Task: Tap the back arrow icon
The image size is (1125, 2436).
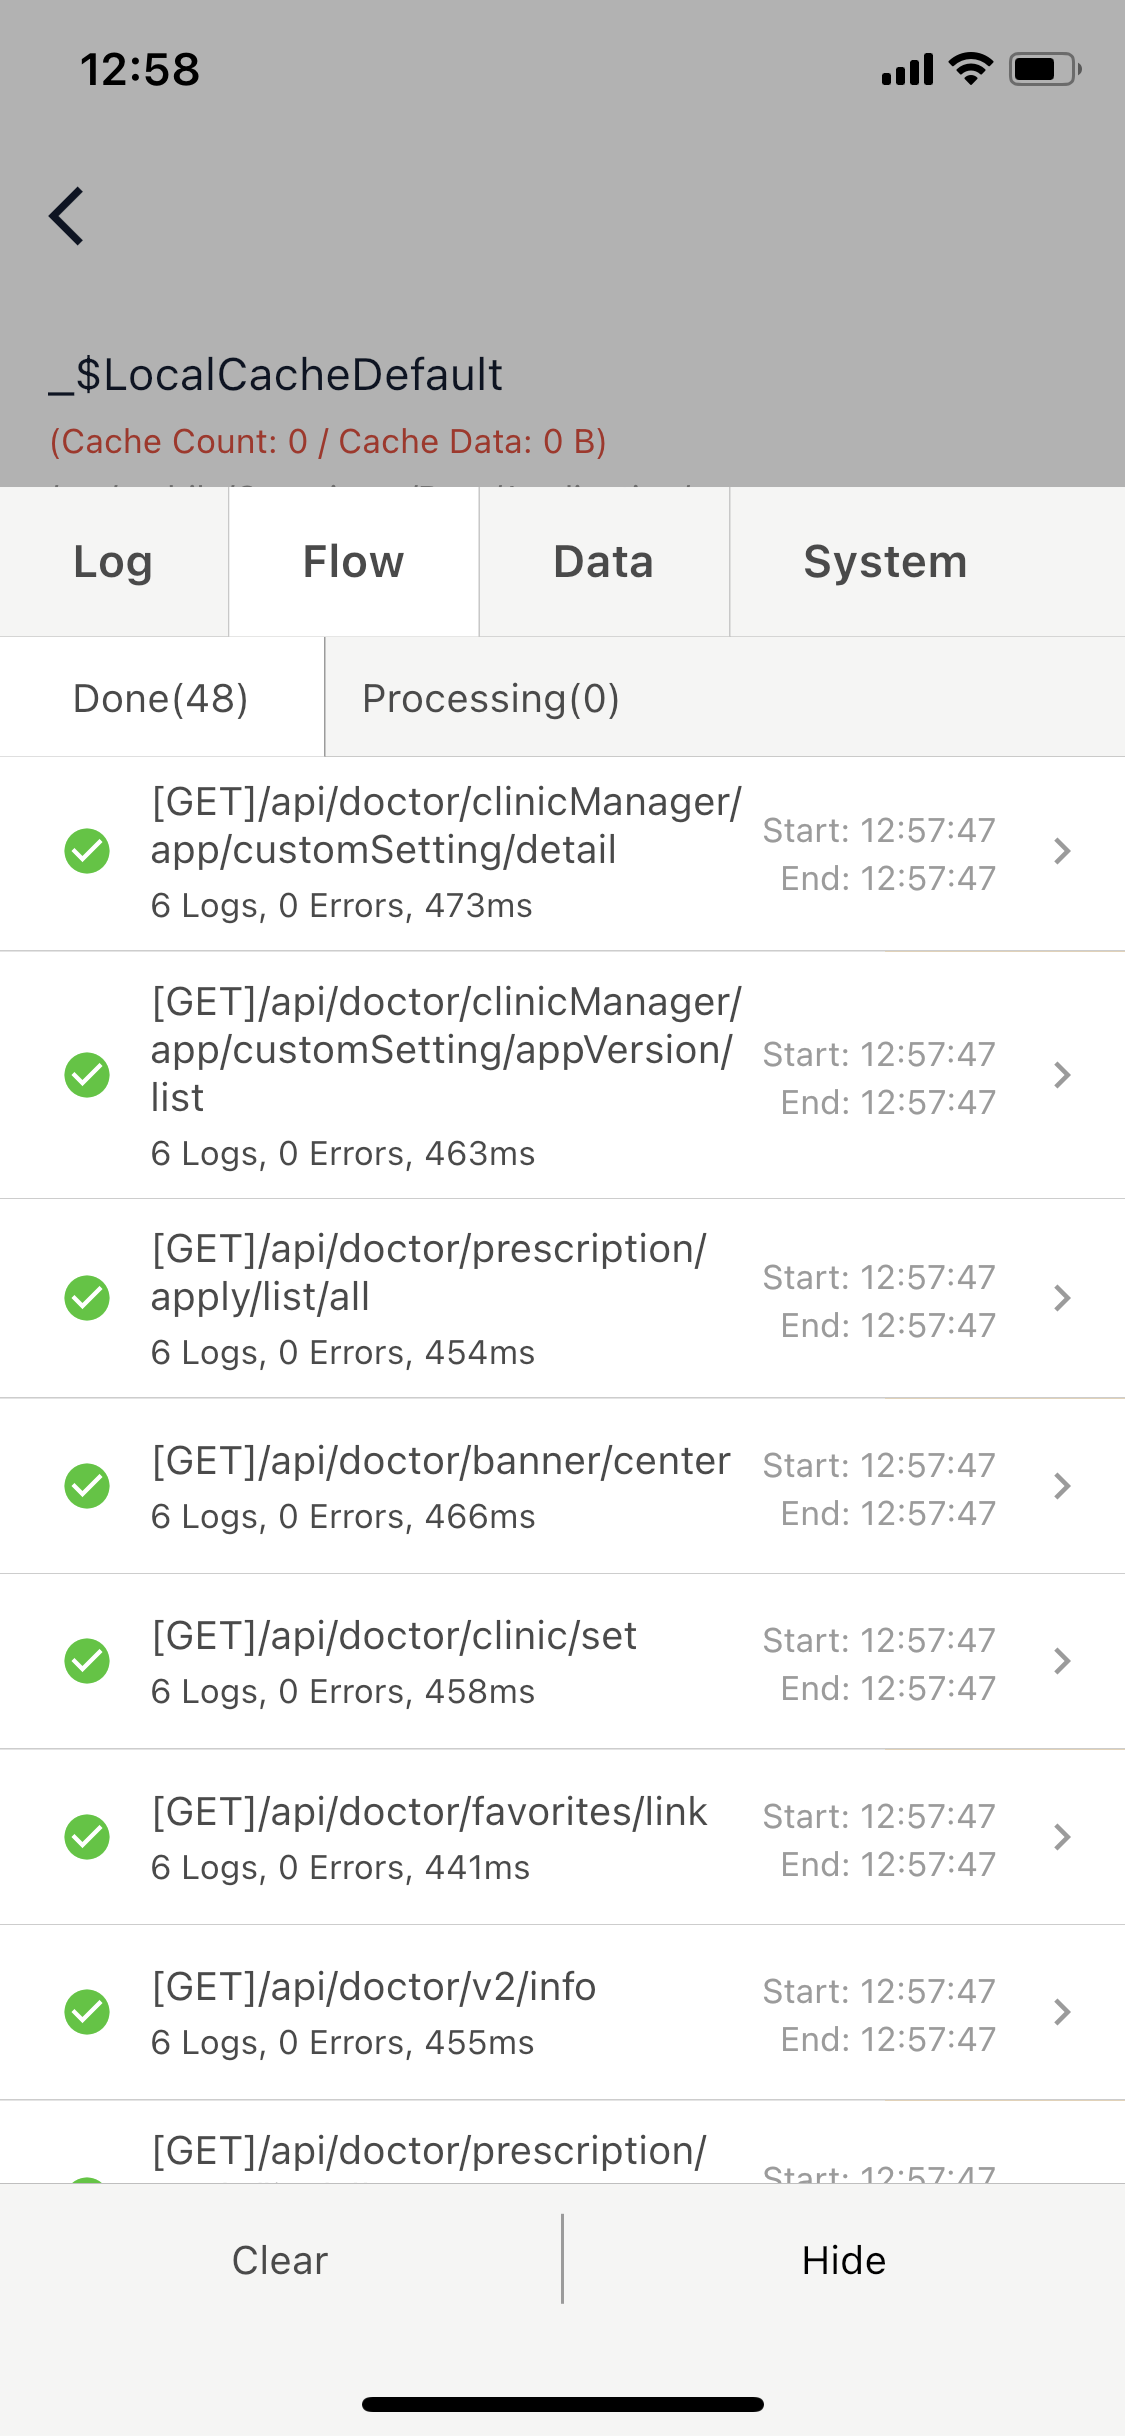Action: [66, 216]
